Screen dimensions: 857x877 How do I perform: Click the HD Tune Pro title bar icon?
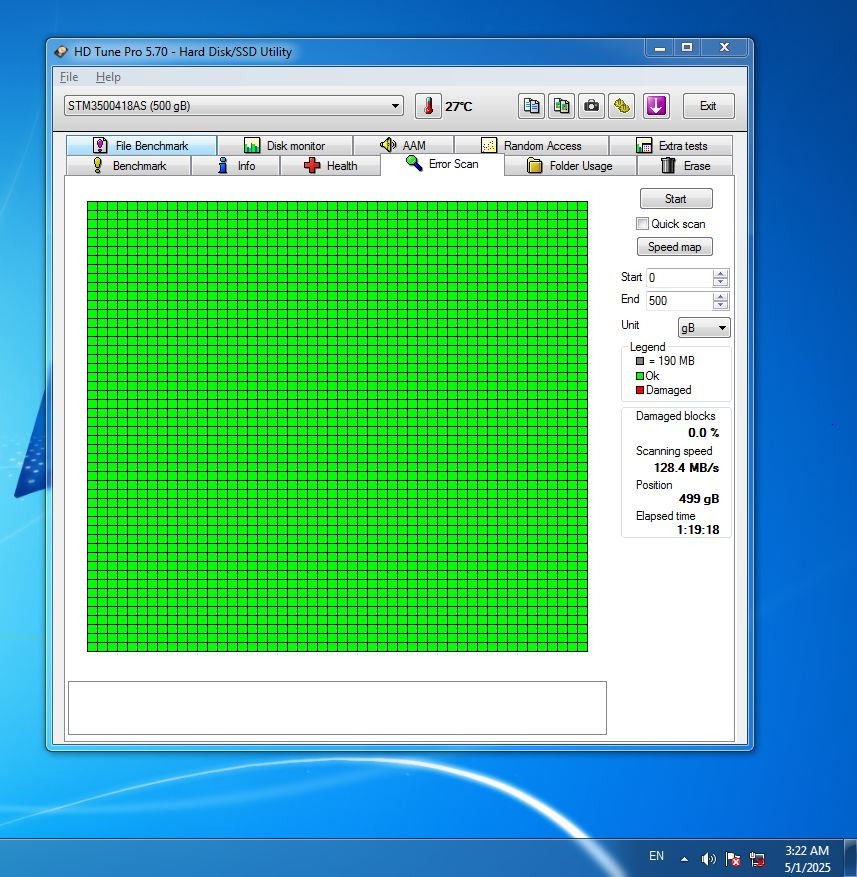point(61,52)
